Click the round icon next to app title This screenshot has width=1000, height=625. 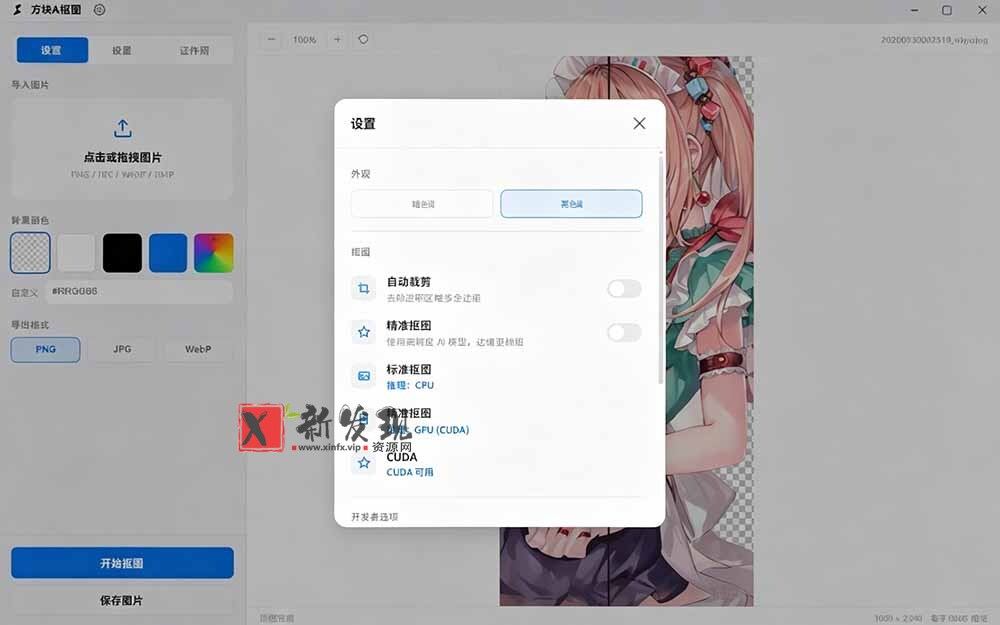(x=99, y=10)
